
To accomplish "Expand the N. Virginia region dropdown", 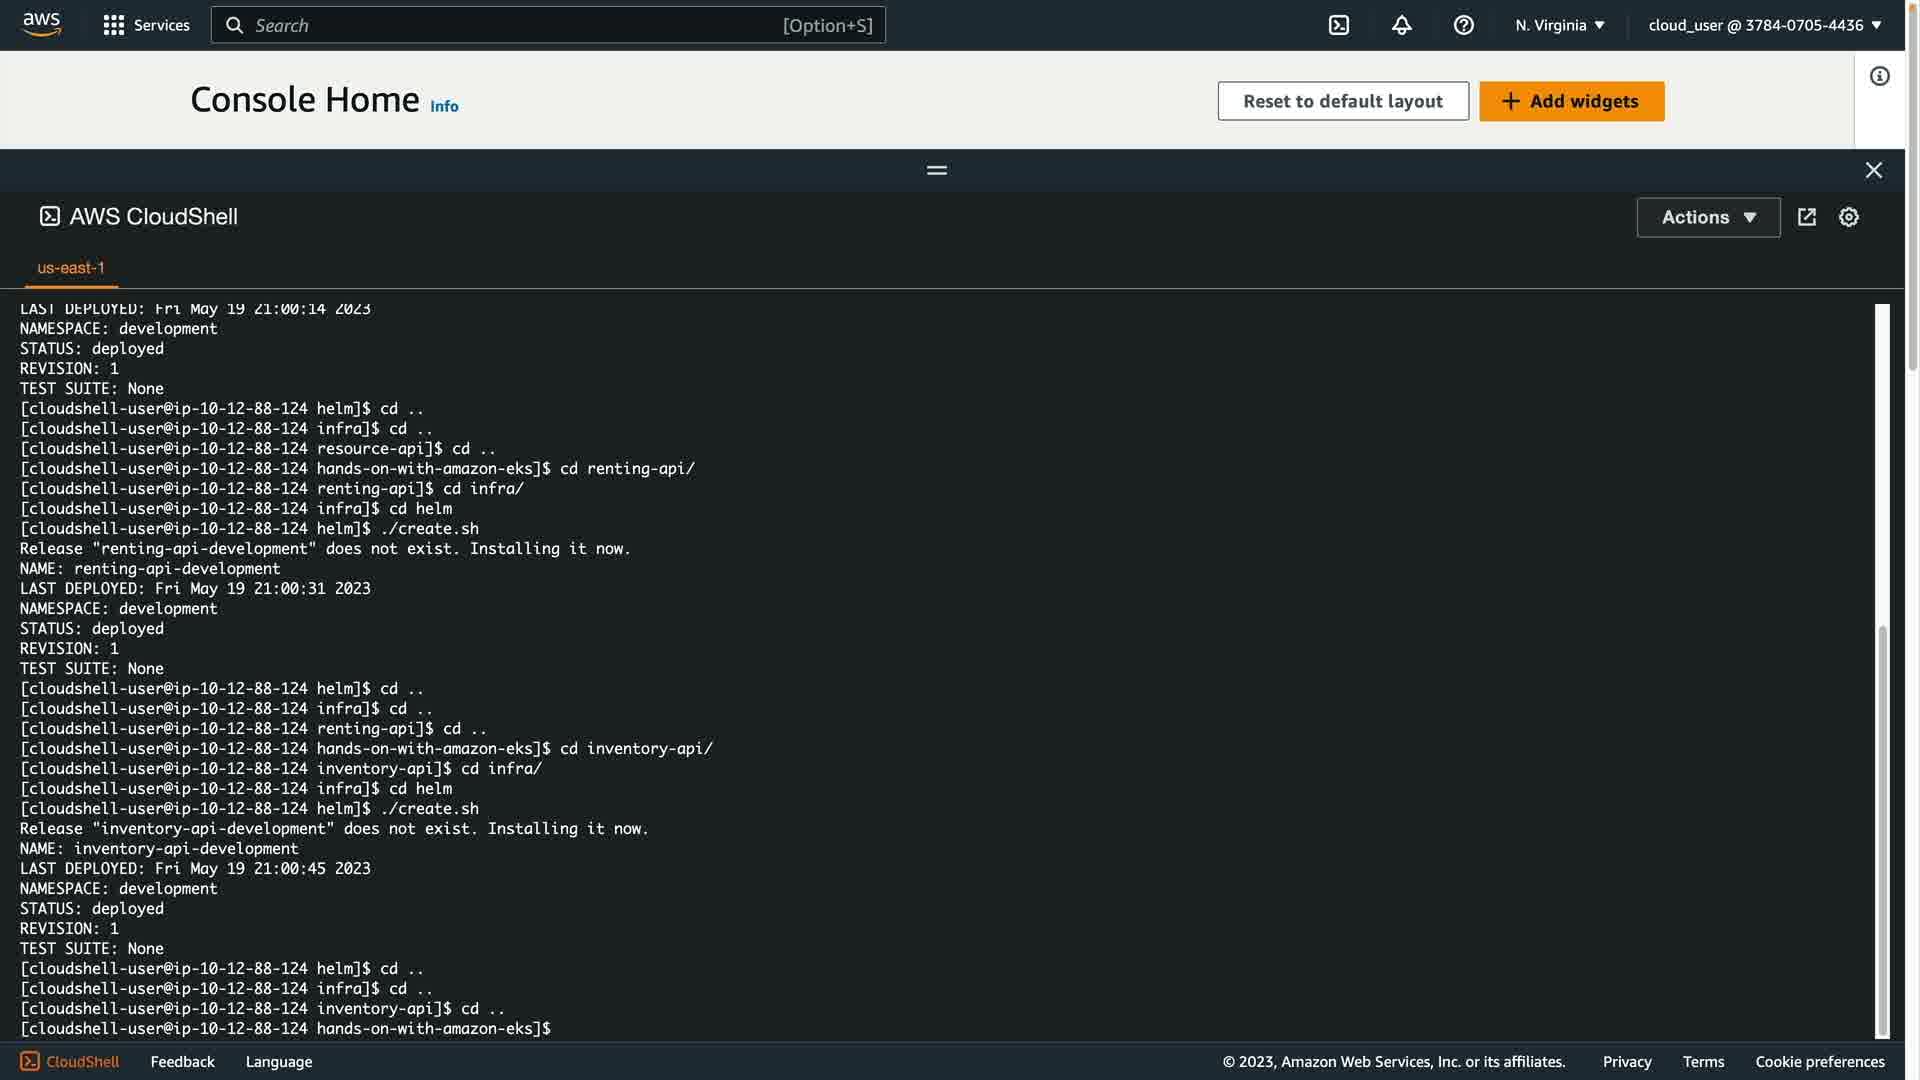I will (1559, 25).
